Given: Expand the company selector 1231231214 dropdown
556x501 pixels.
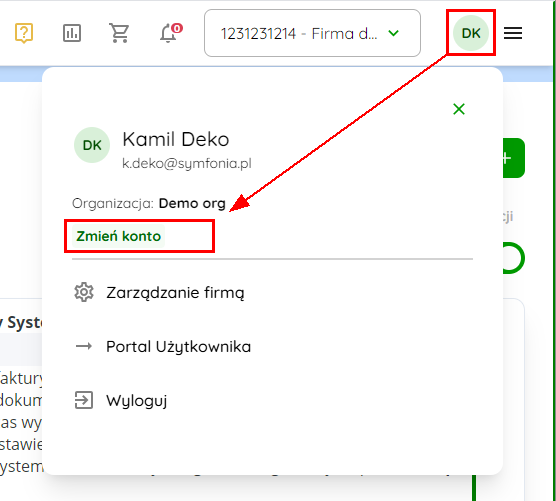Looking at the screenshot, I should pos(312,33).
